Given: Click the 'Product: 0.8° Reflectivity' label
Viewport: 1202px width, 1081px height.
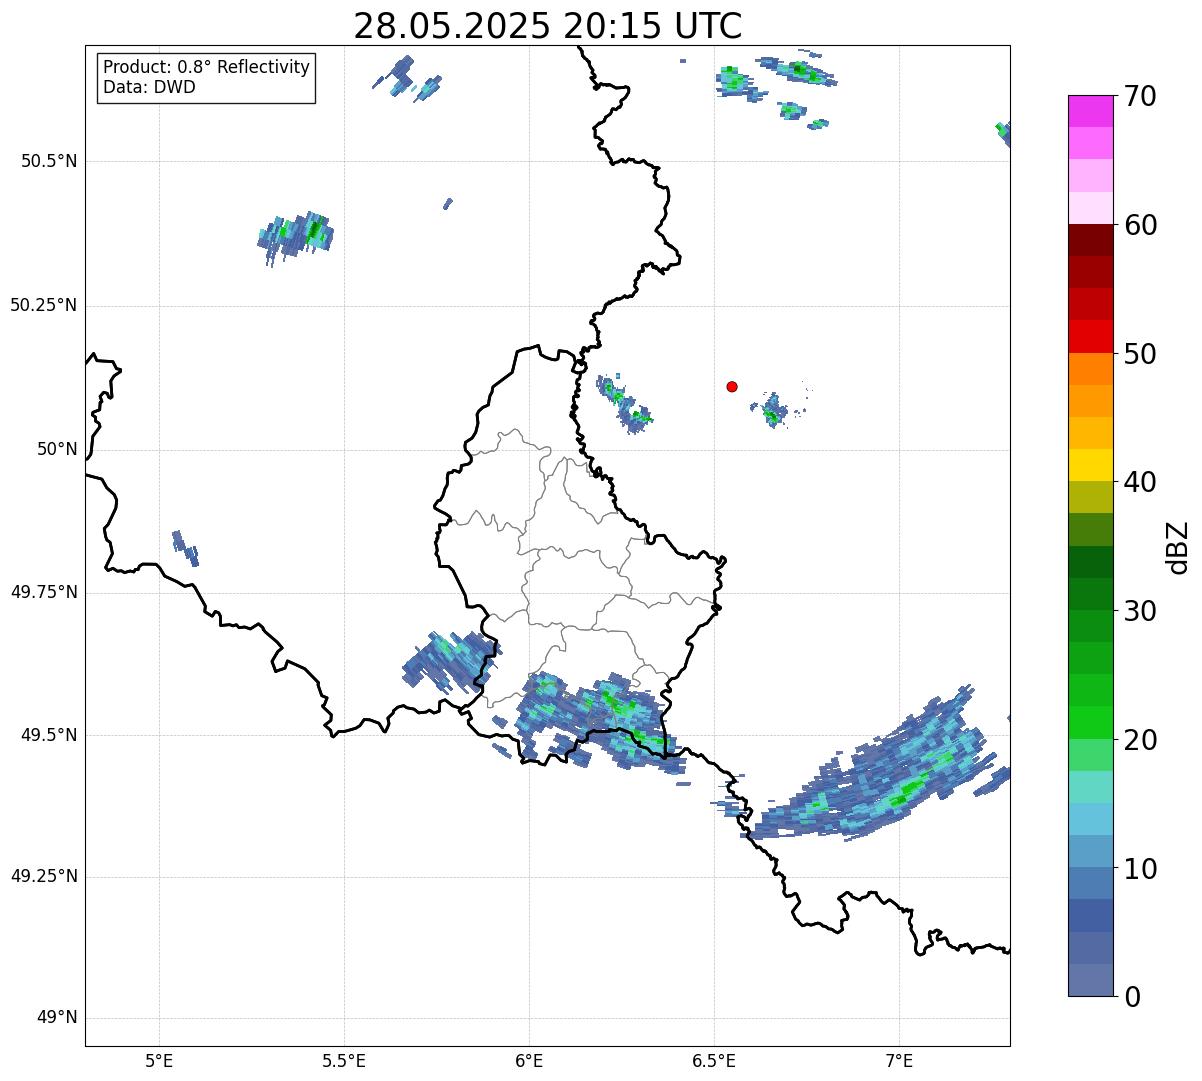Looking at the screenshot, I should coord(207,67).
